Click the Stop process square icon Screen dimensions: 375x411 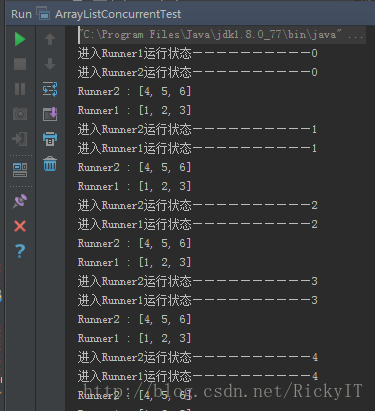(x=20, y=64)
